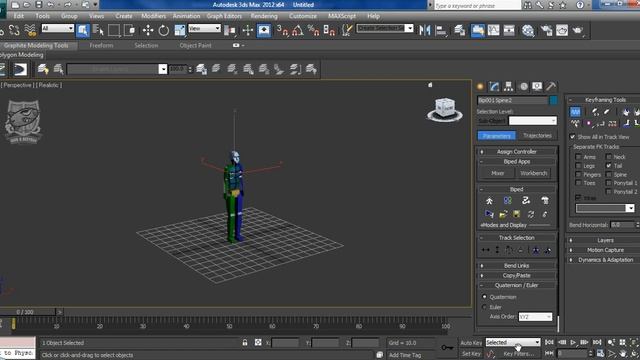Toggle the Angle Snap button
640x360 pixels.
click(298, 30)
